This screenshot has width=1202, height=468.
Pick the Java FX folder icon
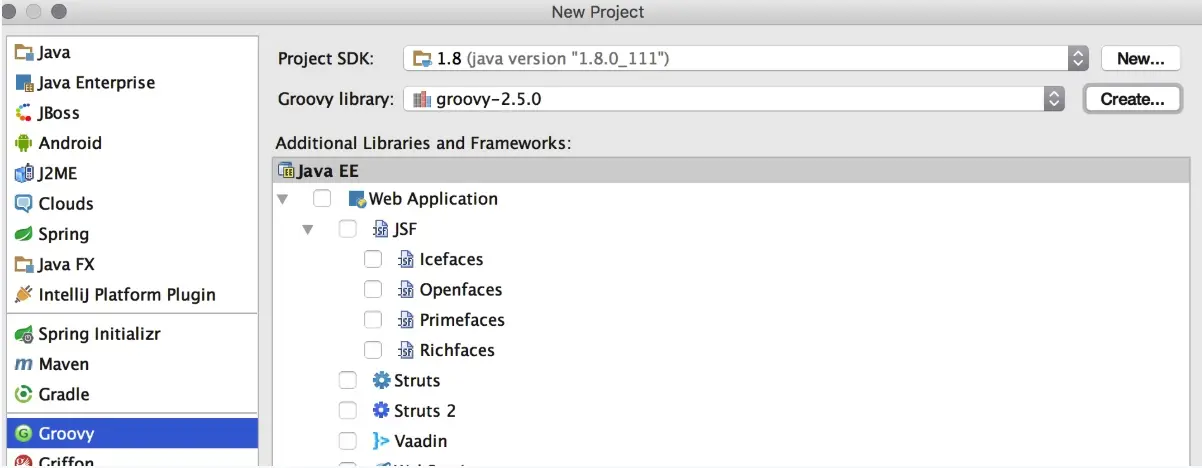pos(24,265)
